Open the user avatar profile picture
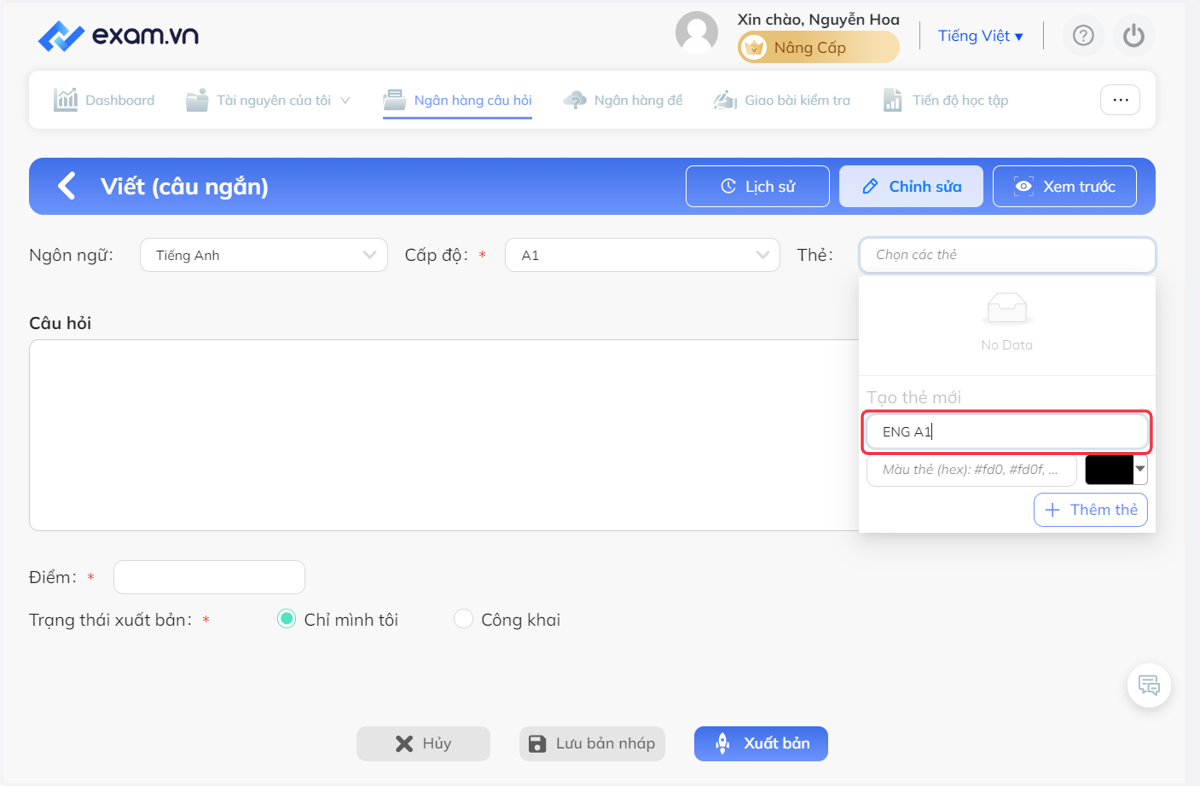 (x=697, y=33)
